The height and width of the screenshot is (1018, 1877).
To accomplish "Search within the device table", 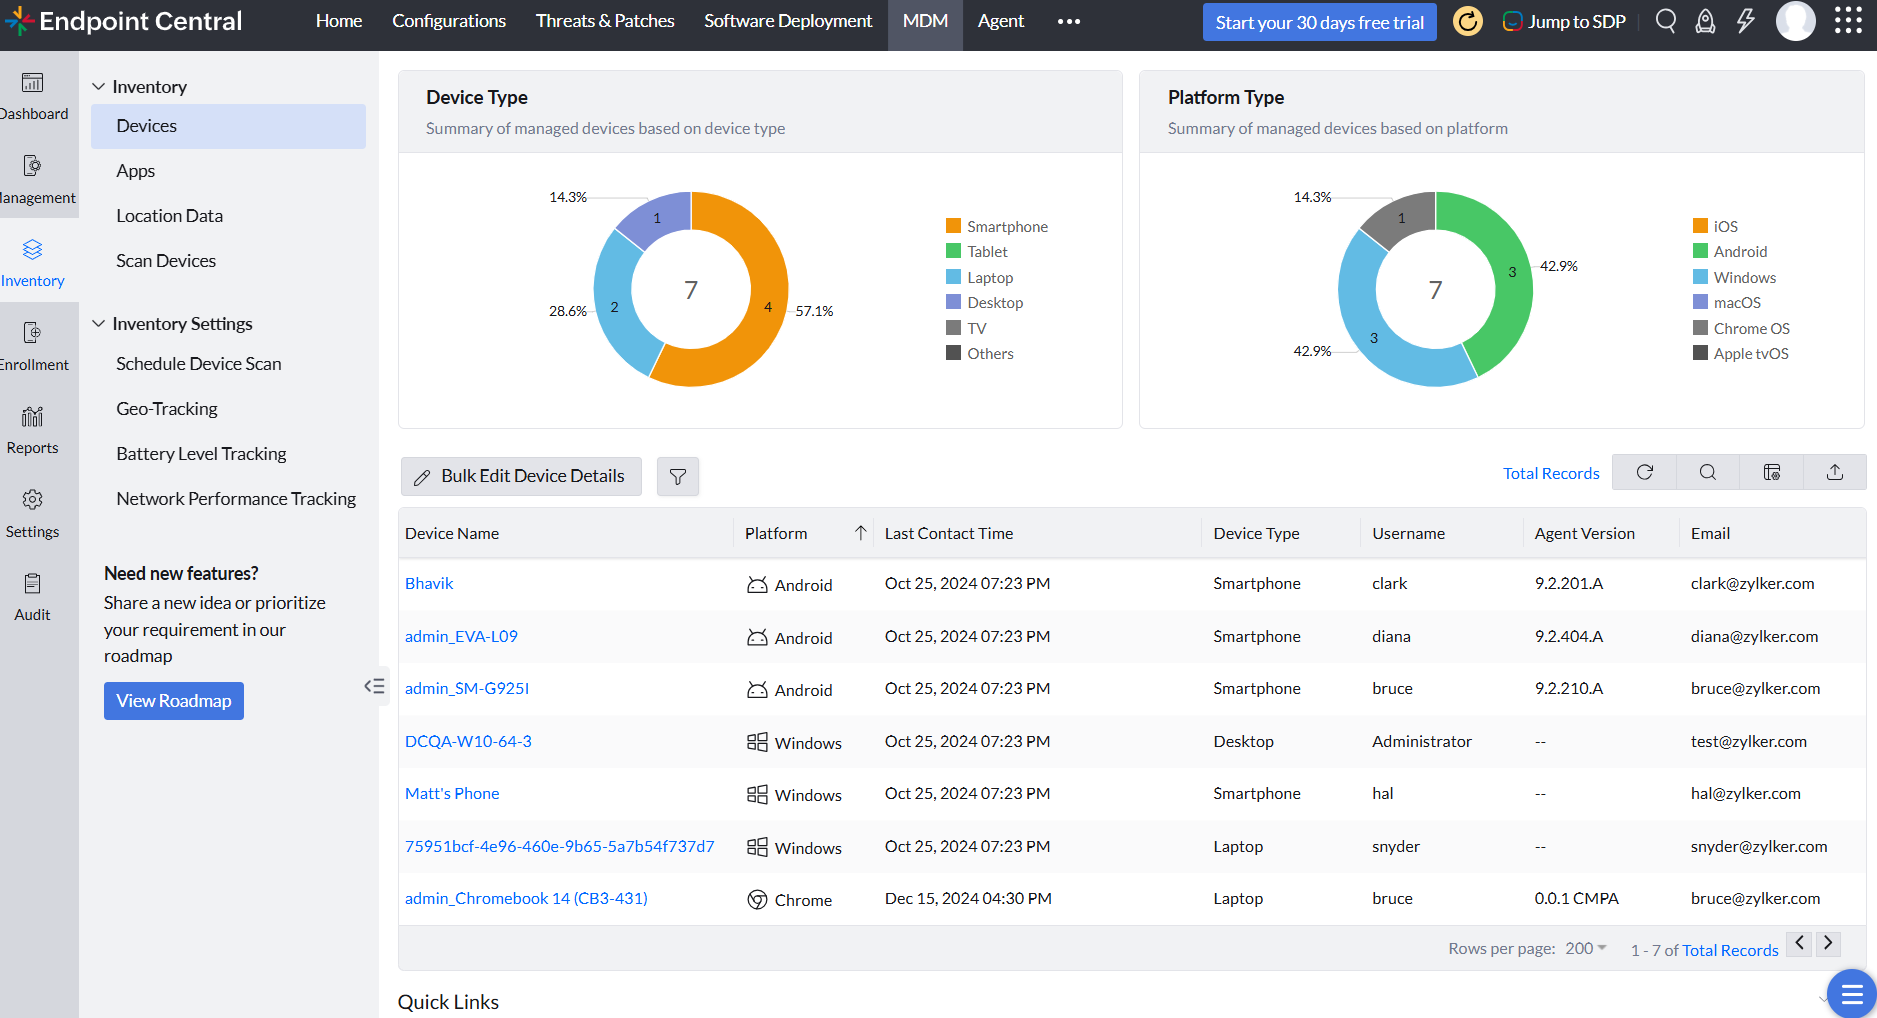I will point(1708,472).
